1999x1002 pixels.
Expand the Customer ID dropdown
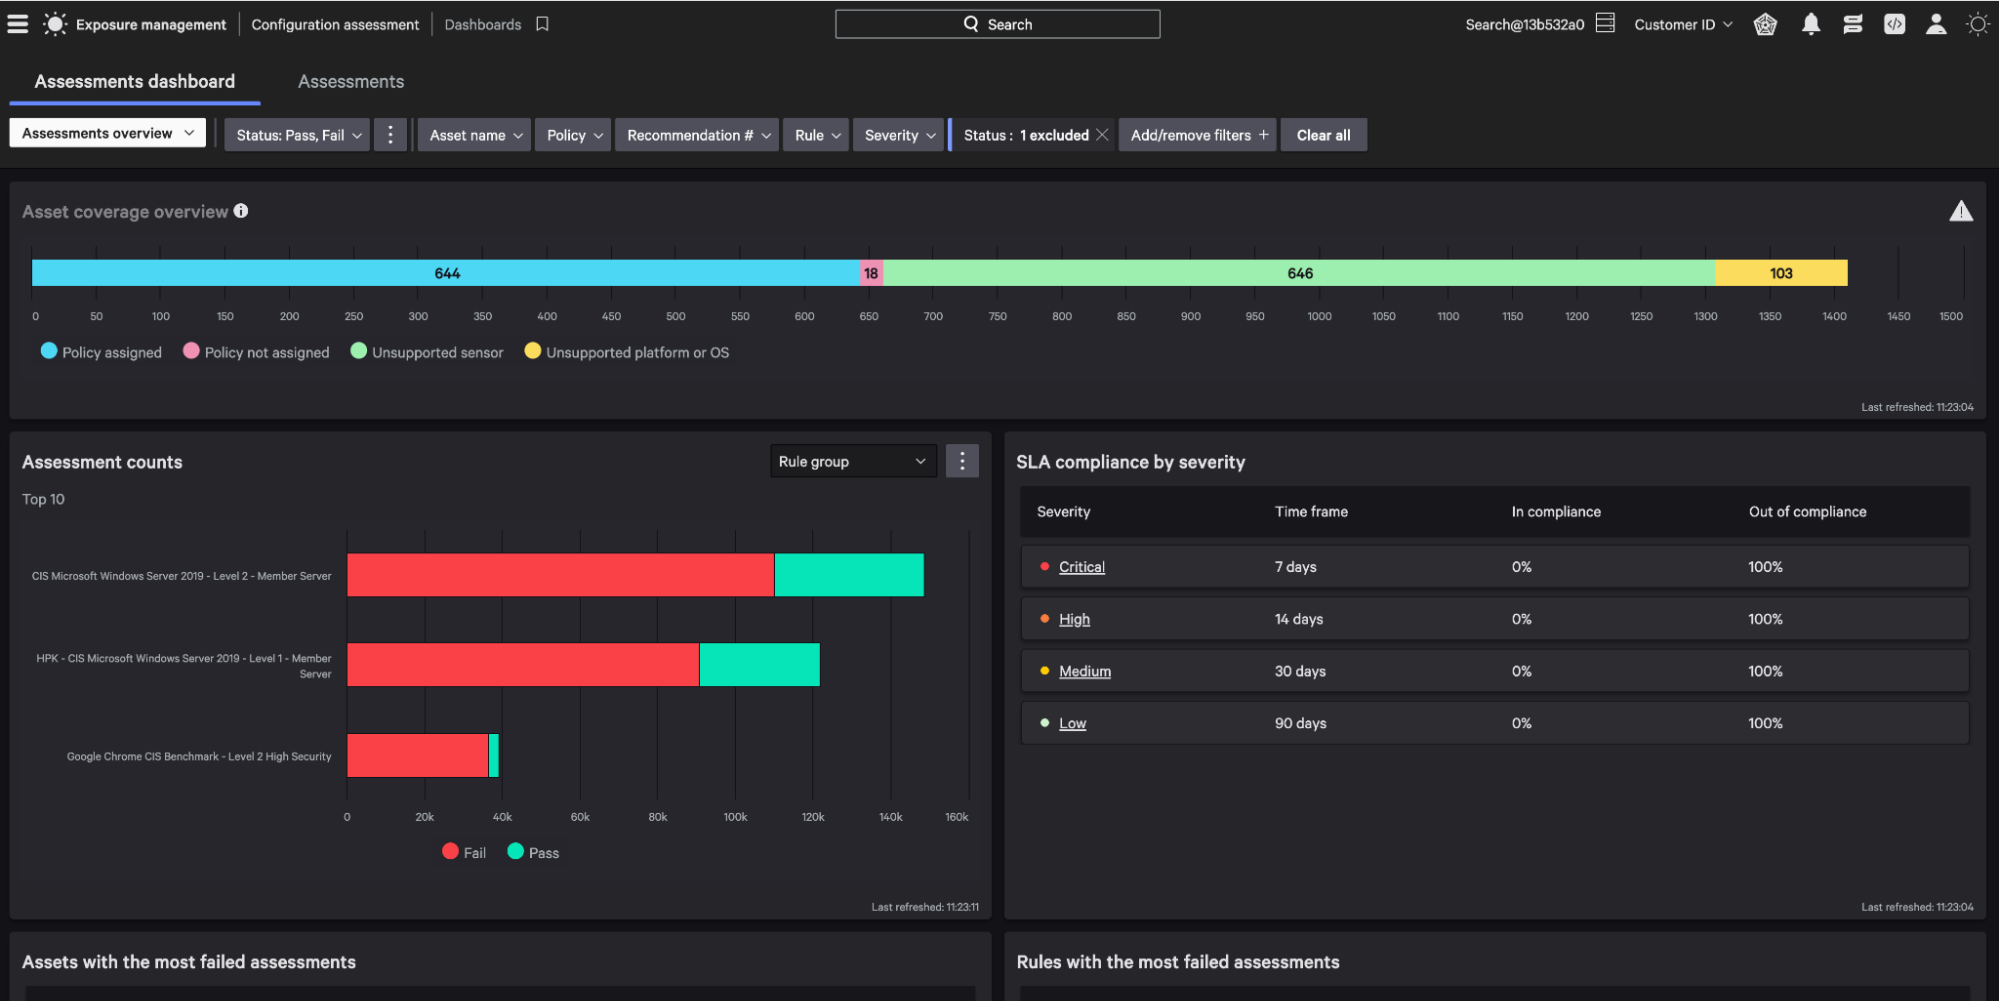click(x=1683, y=24)
